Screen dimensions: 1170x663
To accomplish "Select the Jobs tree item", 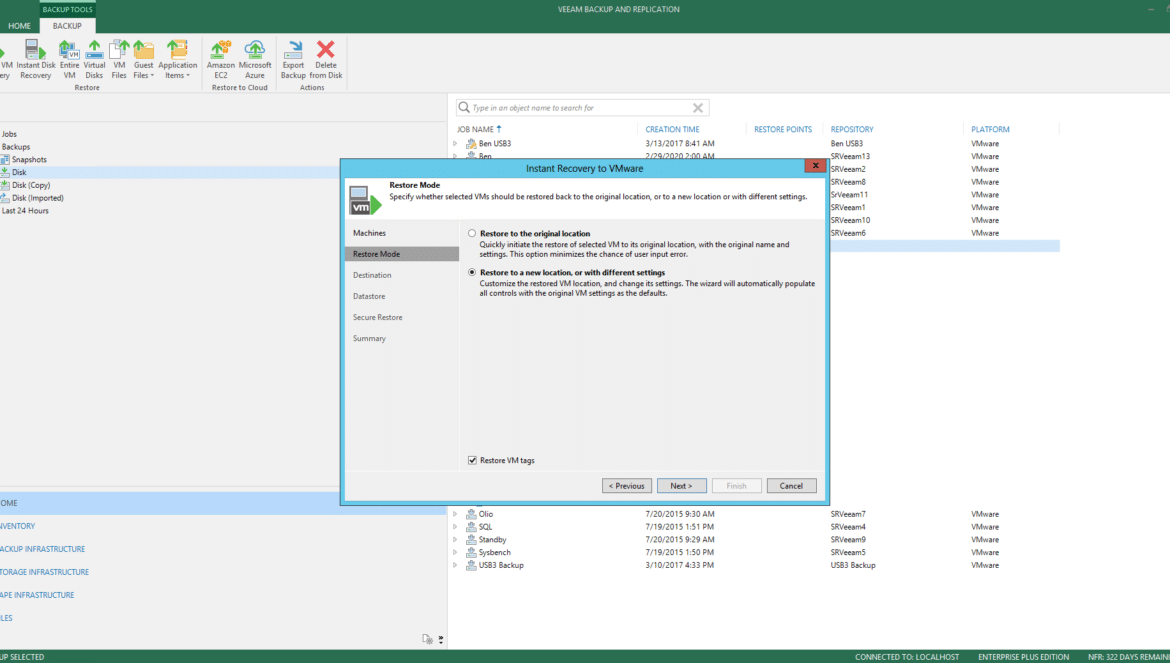I will tap(9, 134).
